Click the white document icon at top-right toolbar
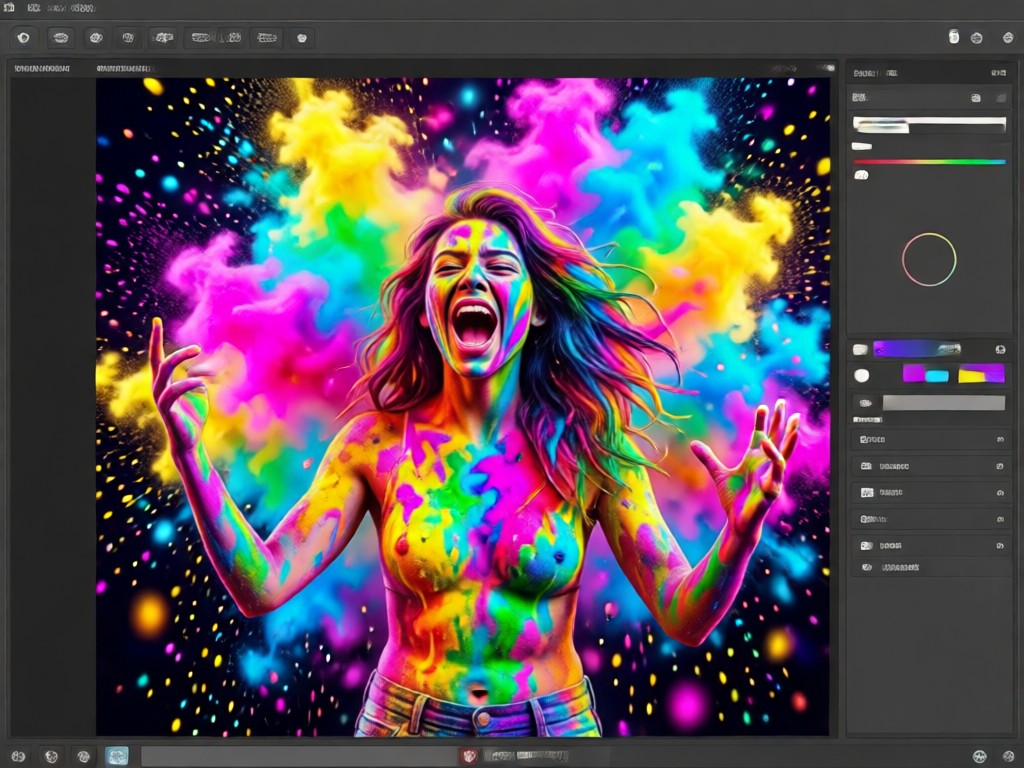The height and width of the screenshot is (768, 1024). pyautogui.click(x=953, y=37)
